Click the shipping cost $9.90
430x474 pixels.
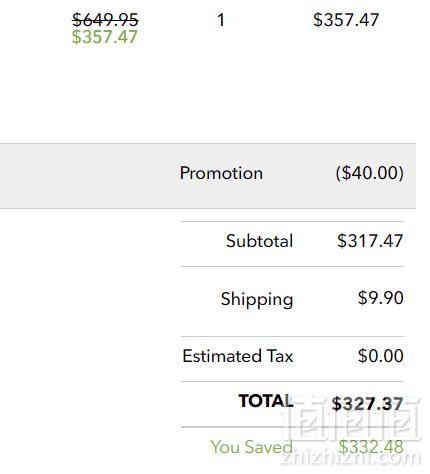(x=381, y=298)
